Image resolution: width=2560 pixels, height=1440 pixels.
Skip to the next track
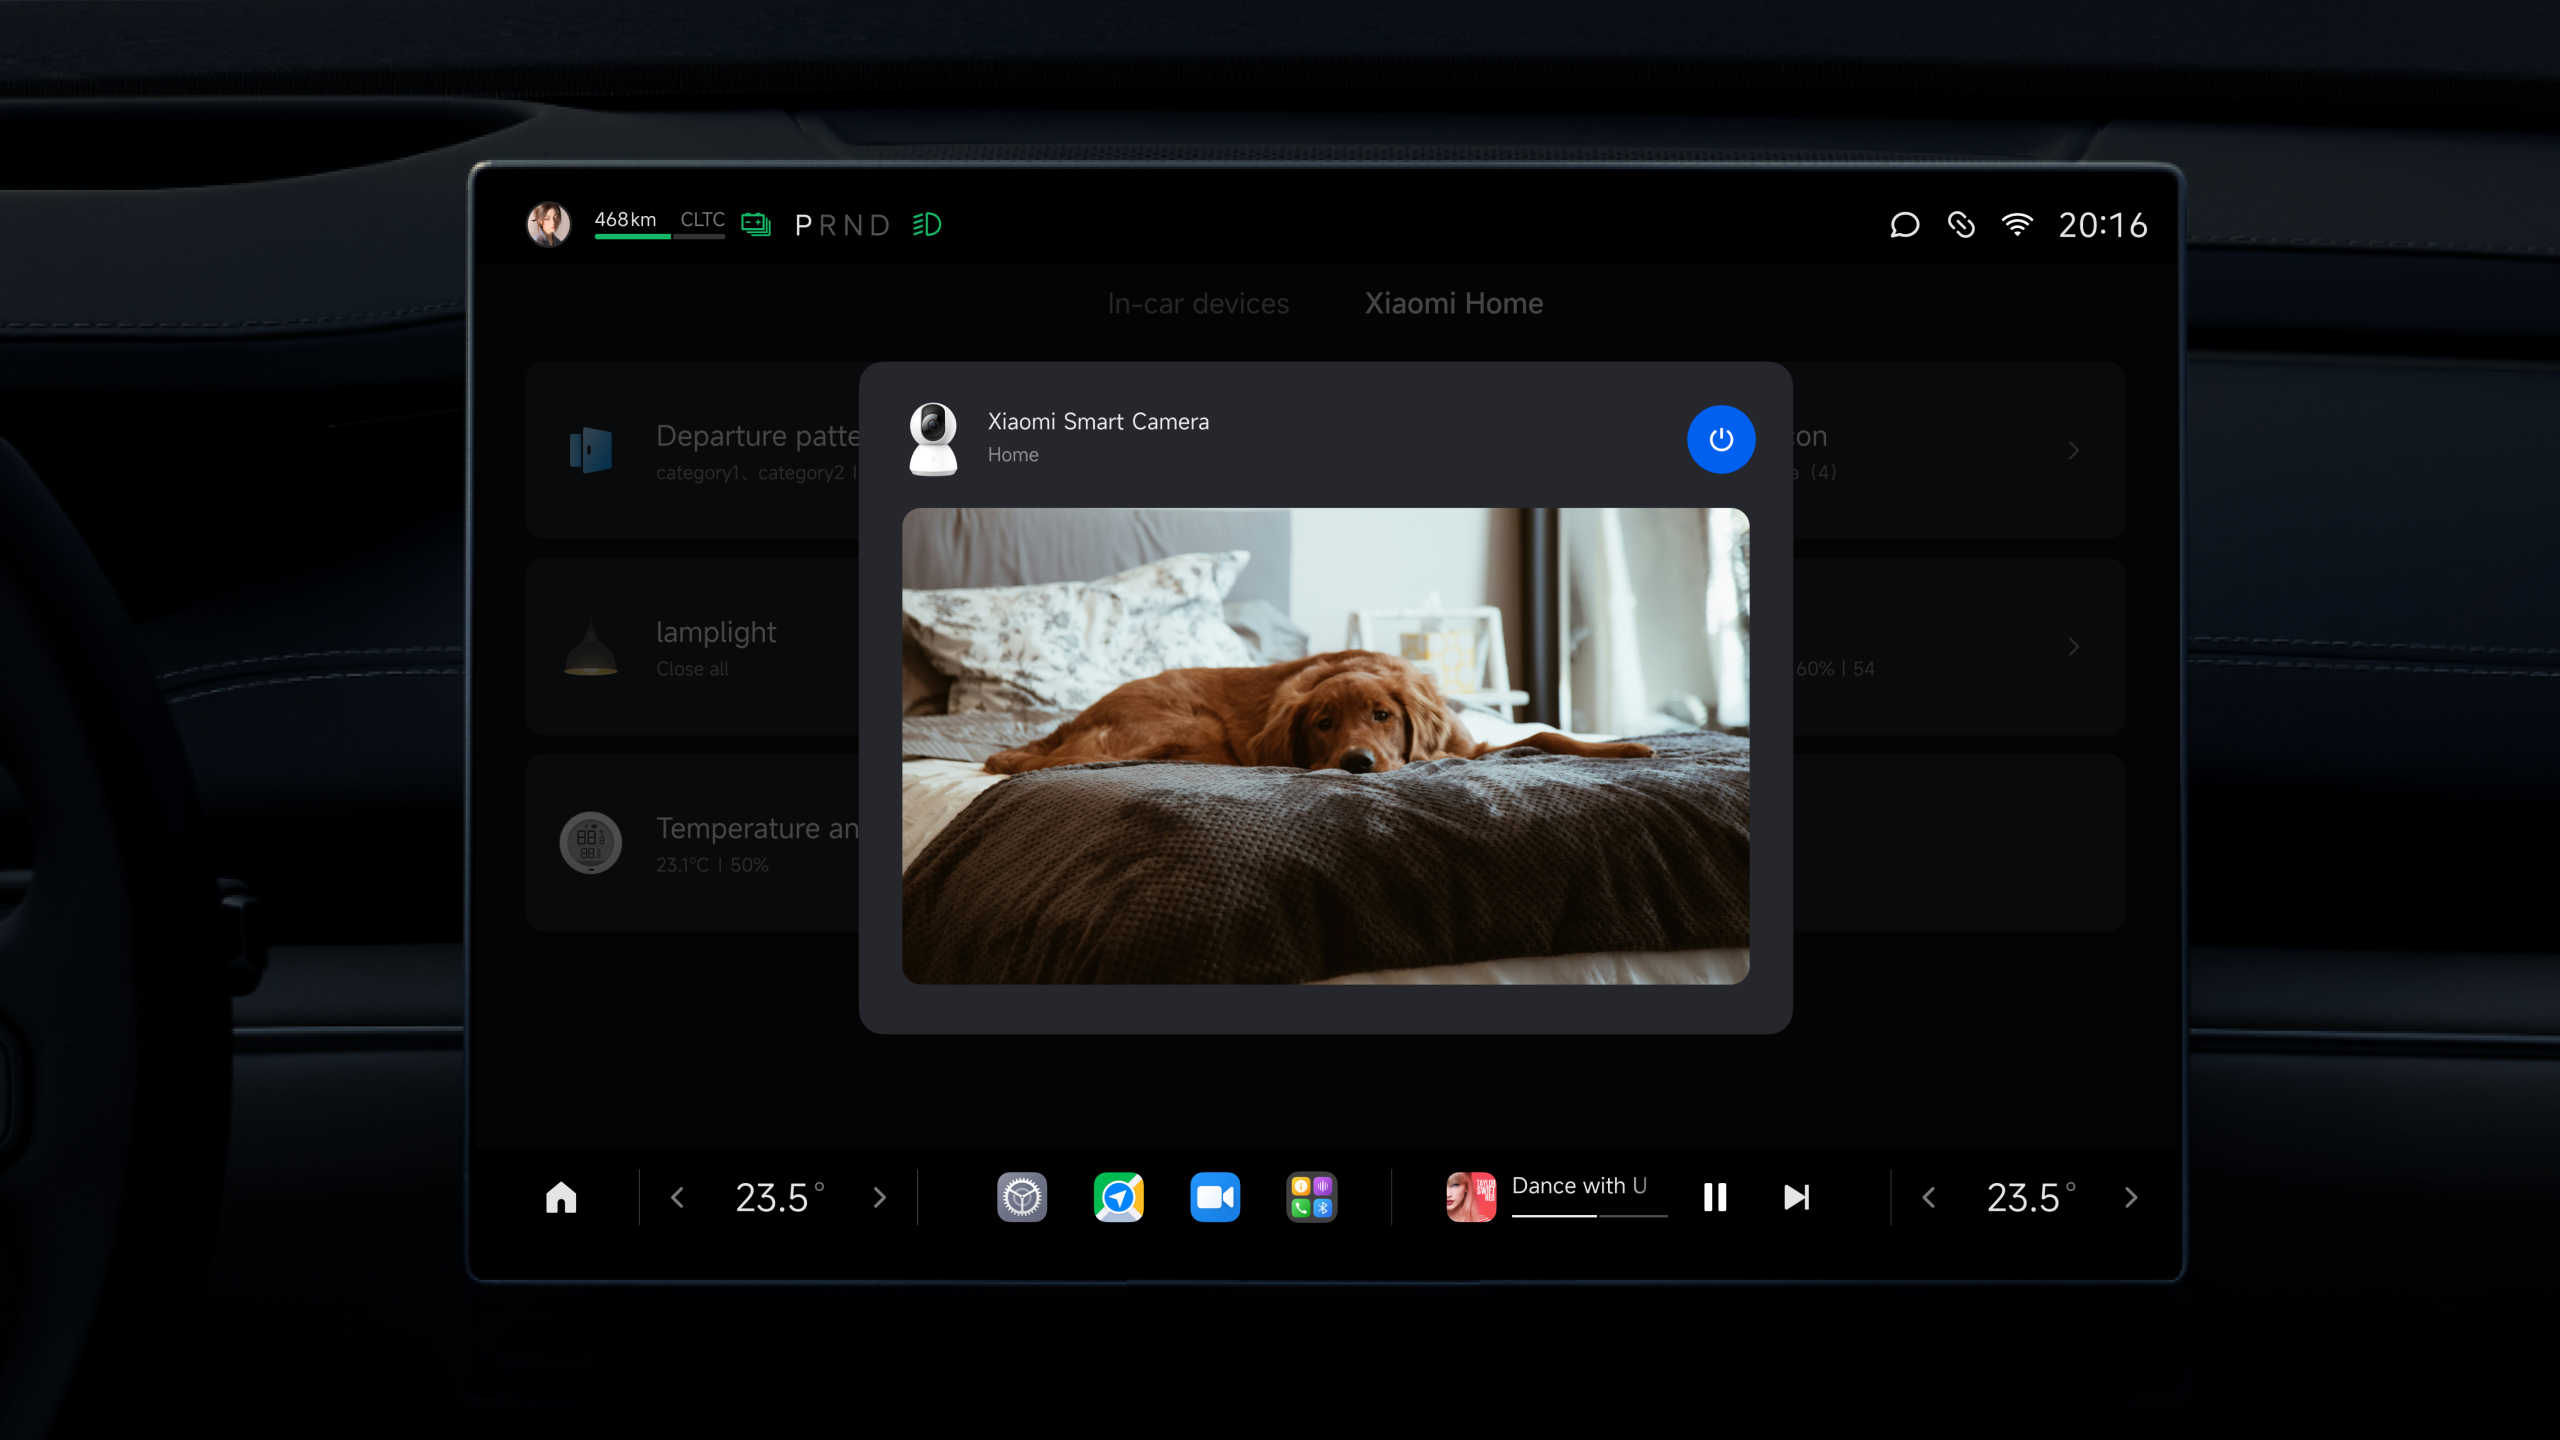1796,1197
